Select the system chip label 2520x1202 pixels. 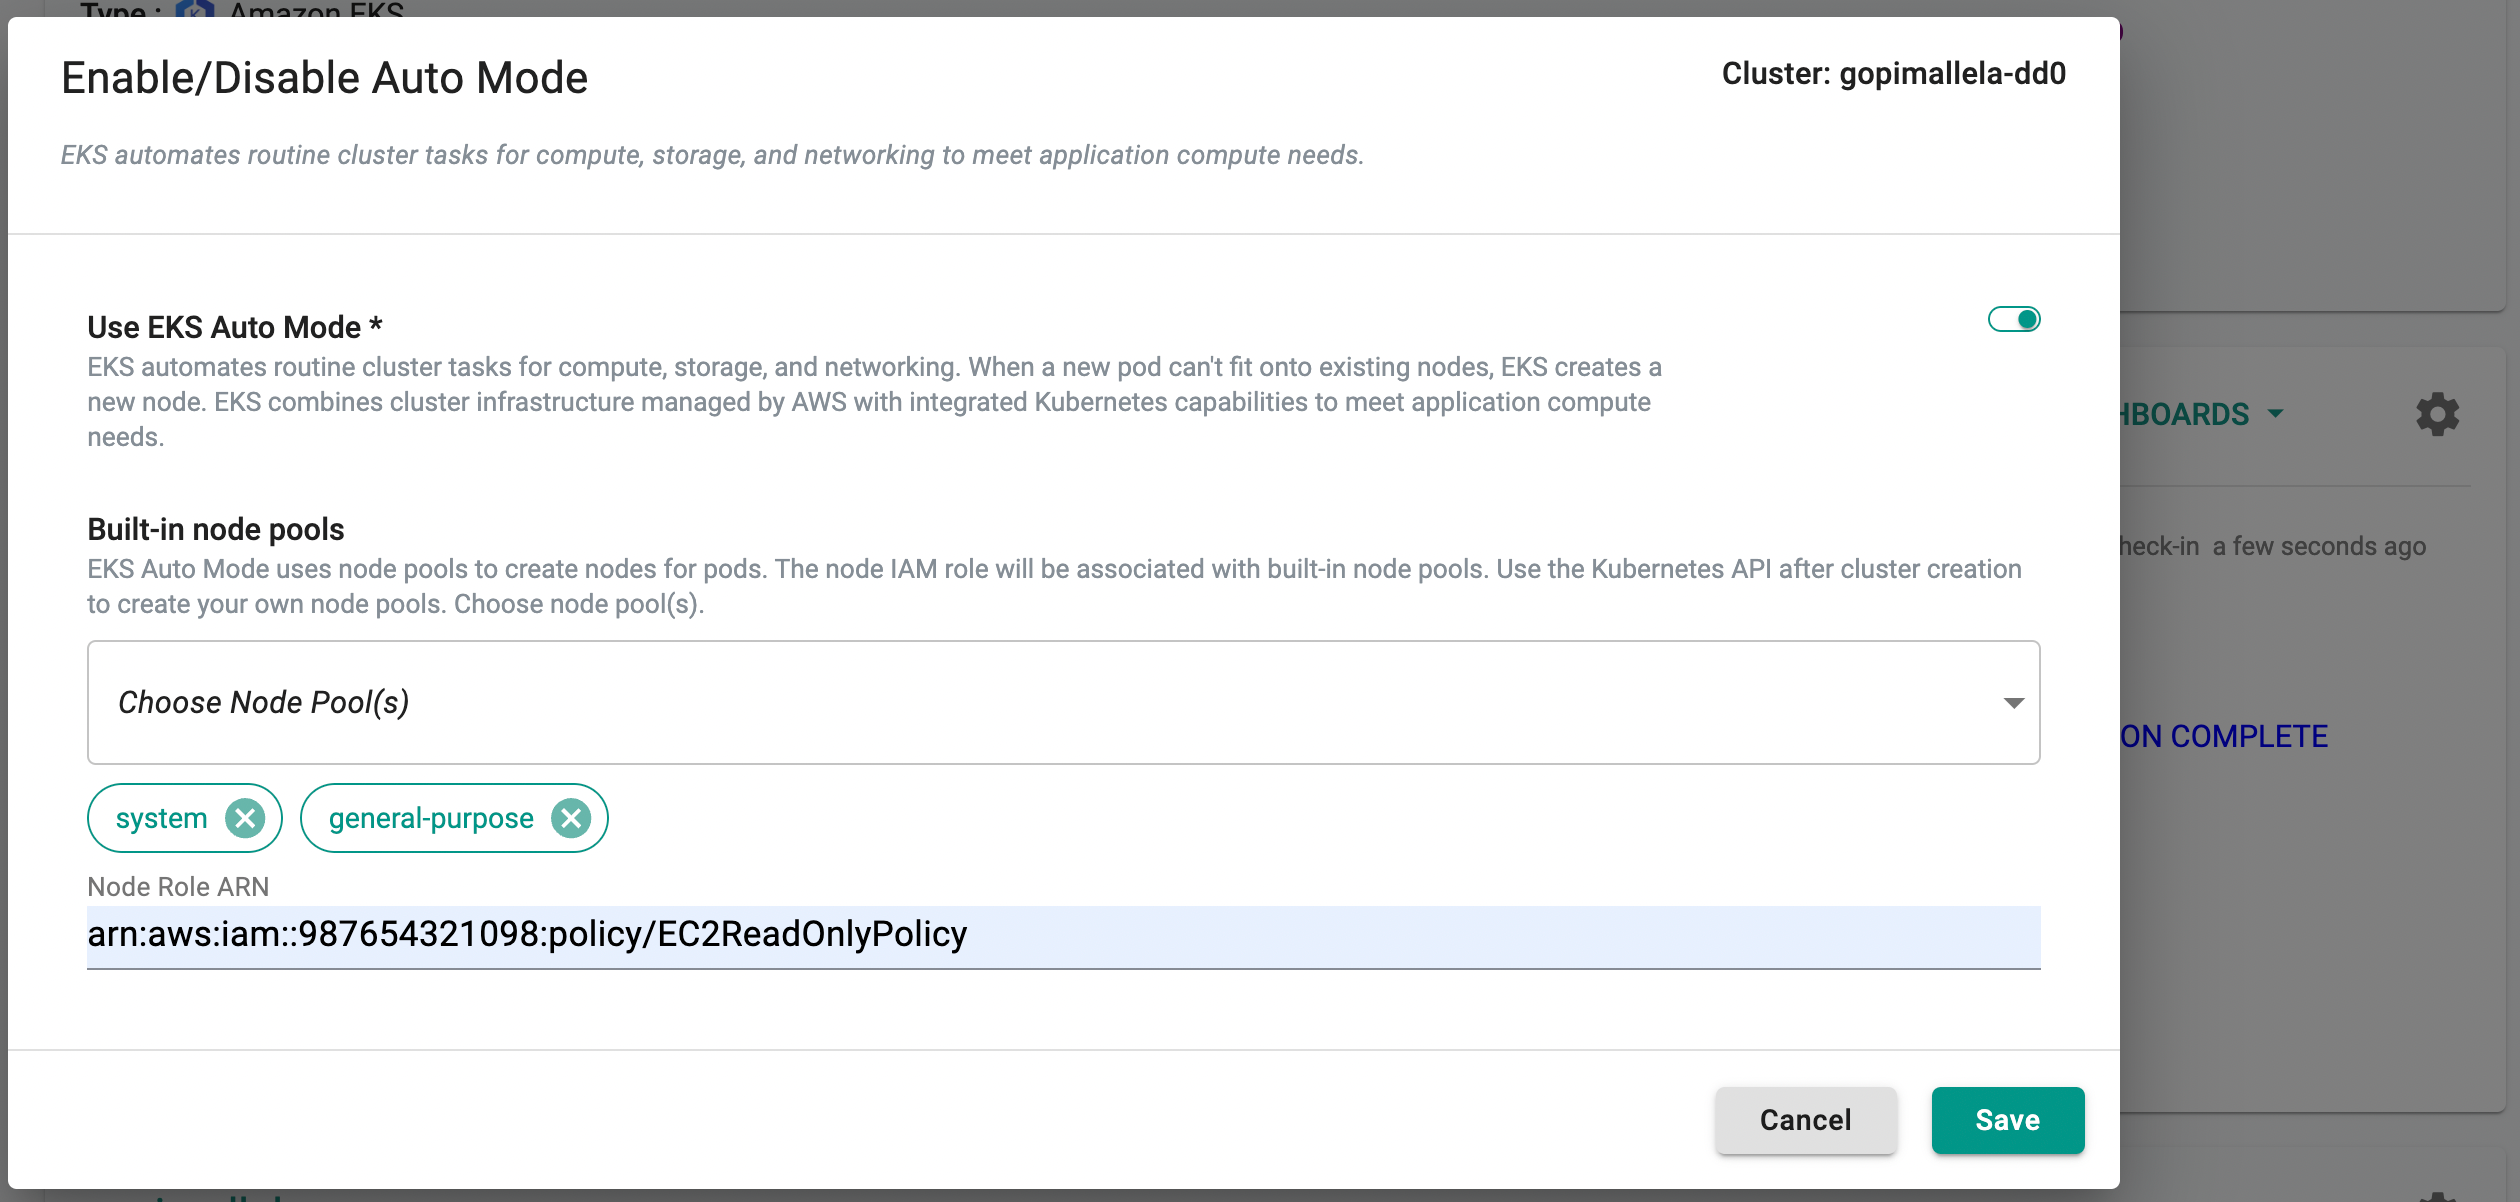click(161, 818)
